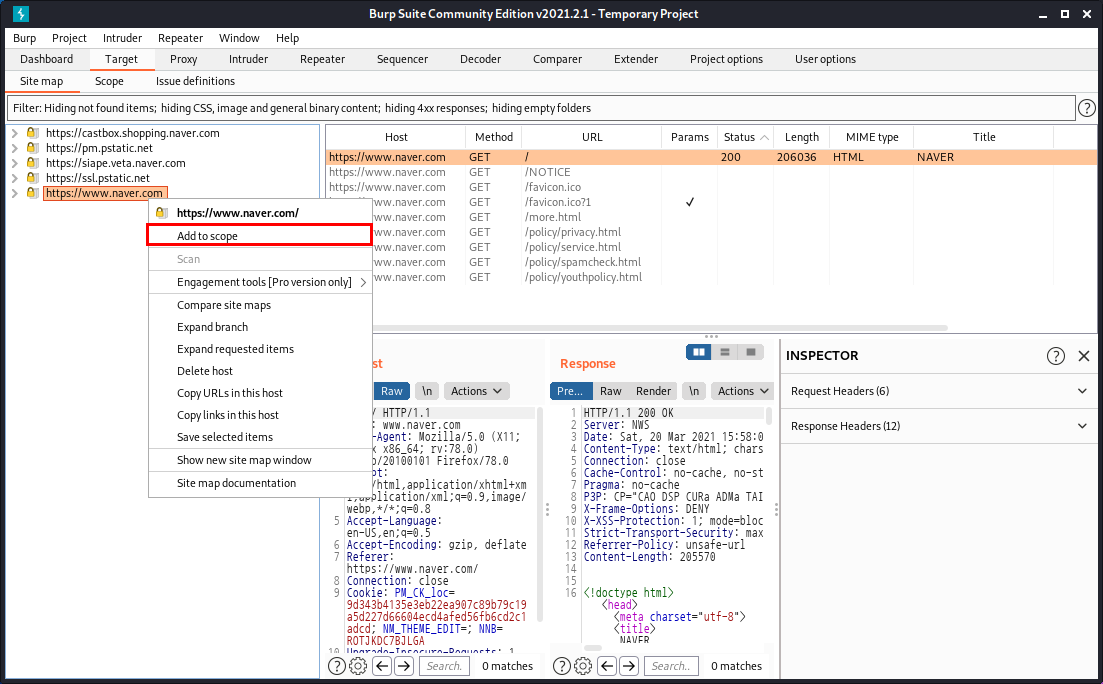Select the /more.html request row
Viewport: 1103px width, 684px height.
[711, 217]
